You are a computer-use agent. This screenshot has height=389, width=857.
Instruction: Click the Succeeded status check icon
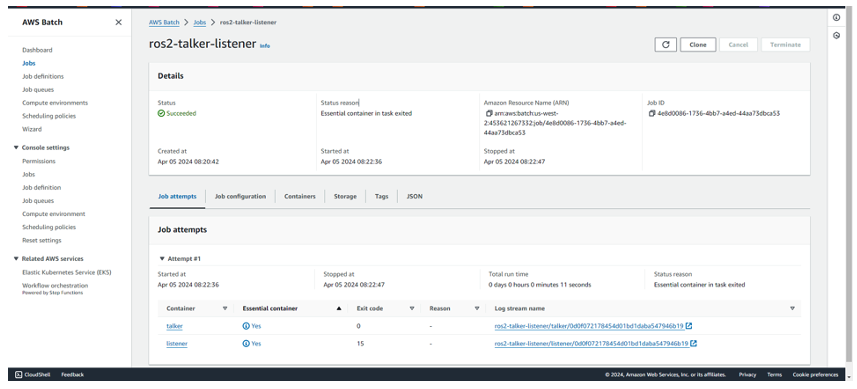(161, 114)
